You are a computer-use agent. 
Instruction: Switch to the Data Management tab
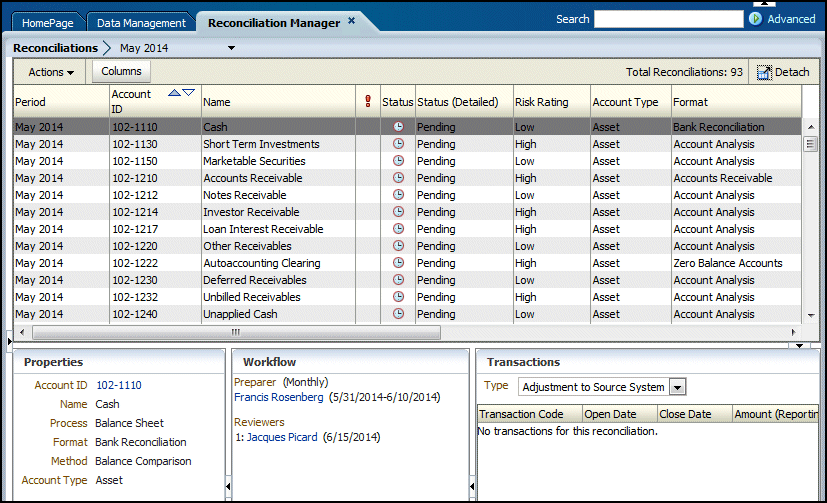point(141,23)
